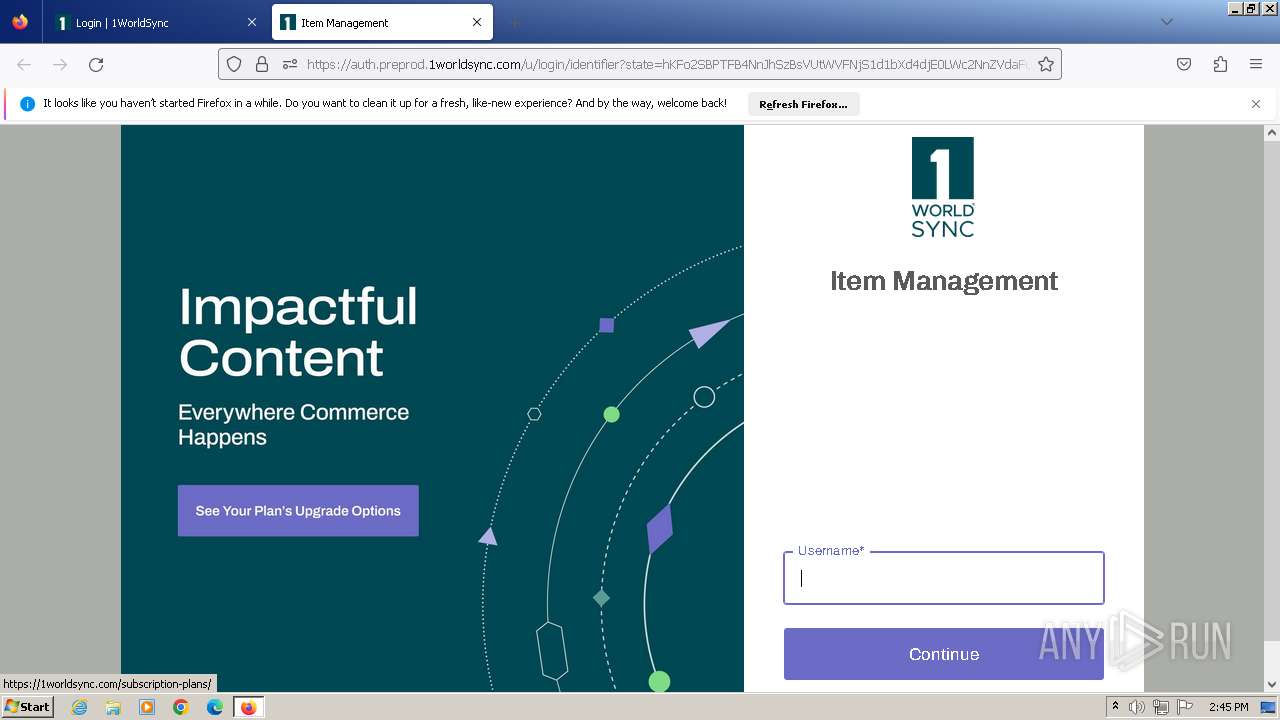Open the network tray icon
1280x720 pixels.
(x=1160, y=707)
